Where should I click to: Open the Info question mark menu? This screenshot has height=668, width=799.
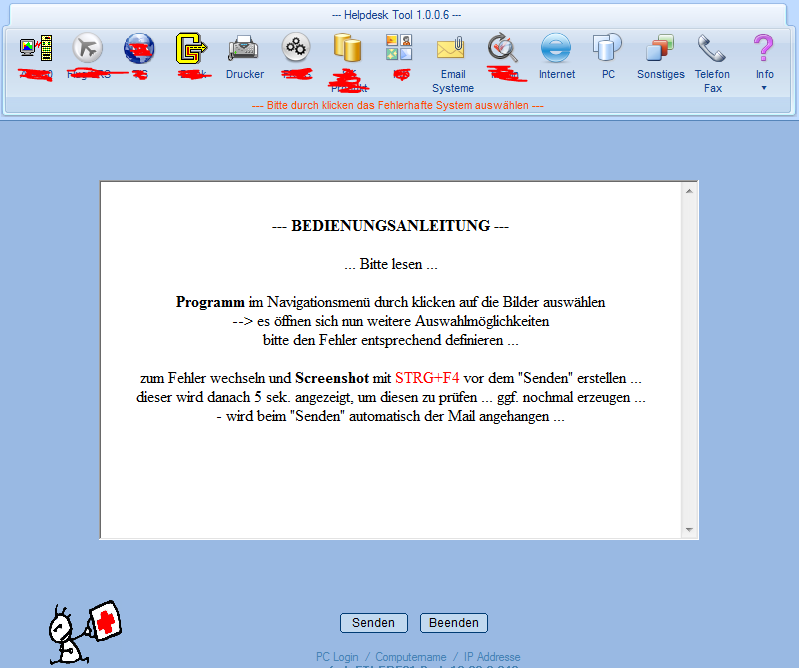(764, 48)
